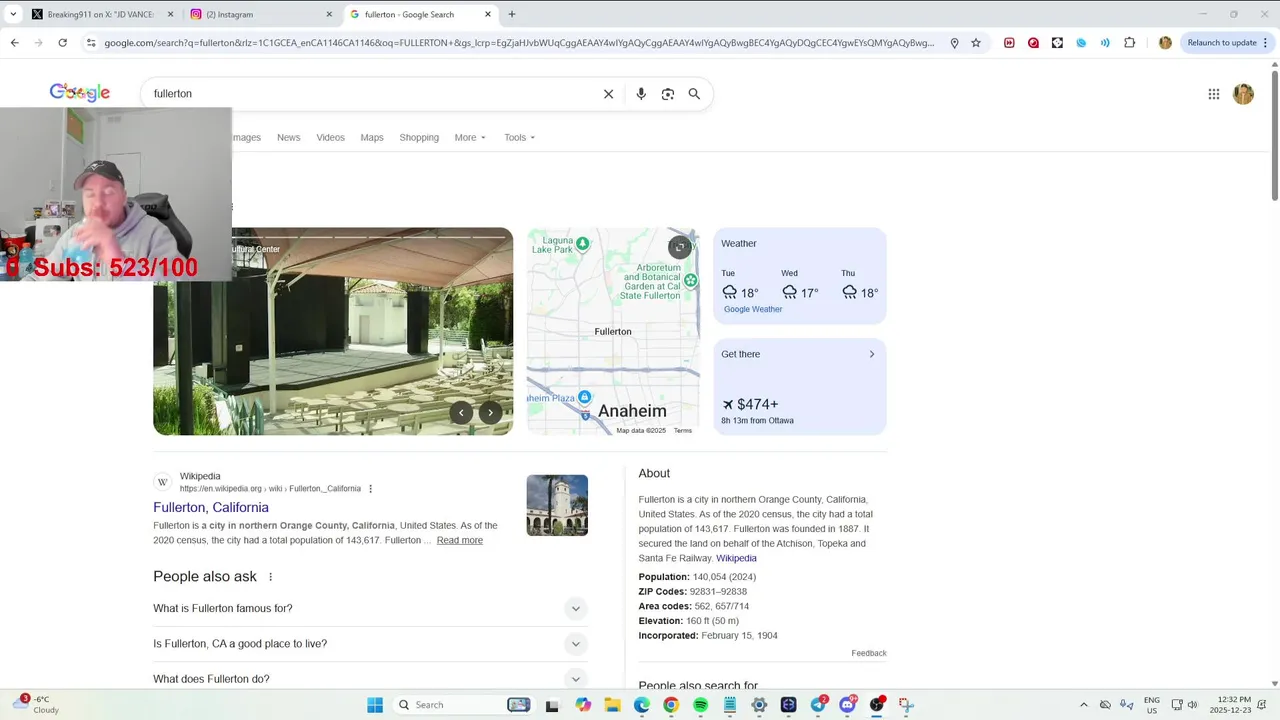1280x720 pixels.
Task: Open the Tools dropdown
Action: point(519,137)
